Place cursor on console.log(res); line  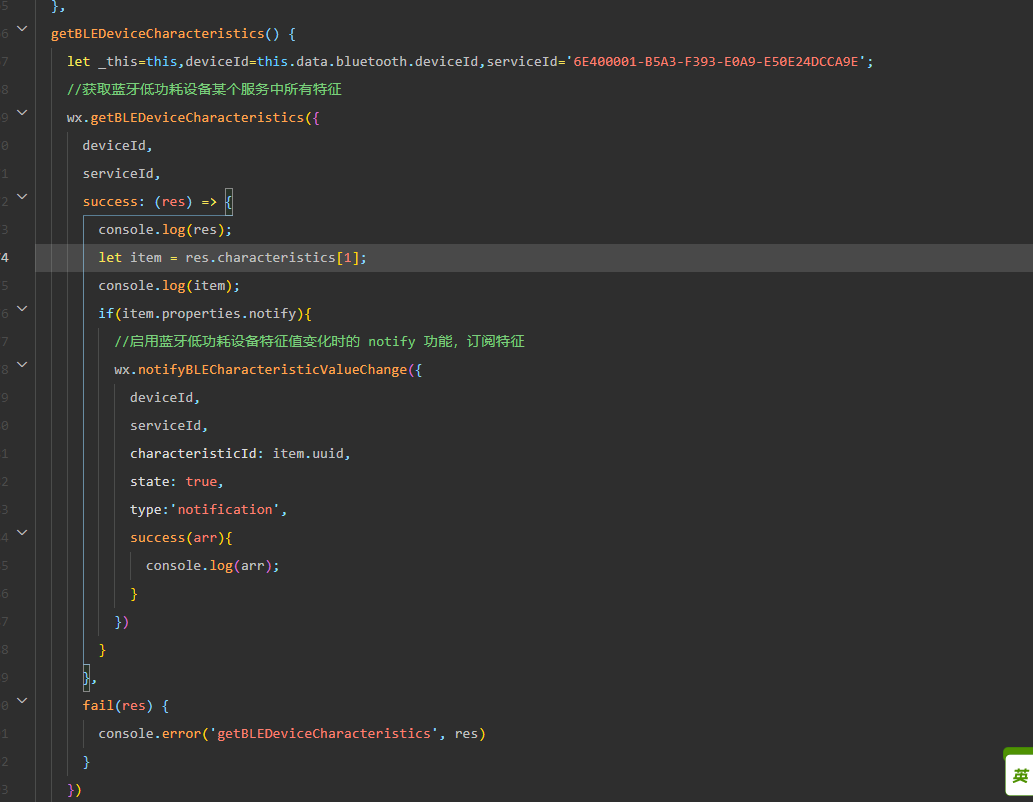pos(165,229)
